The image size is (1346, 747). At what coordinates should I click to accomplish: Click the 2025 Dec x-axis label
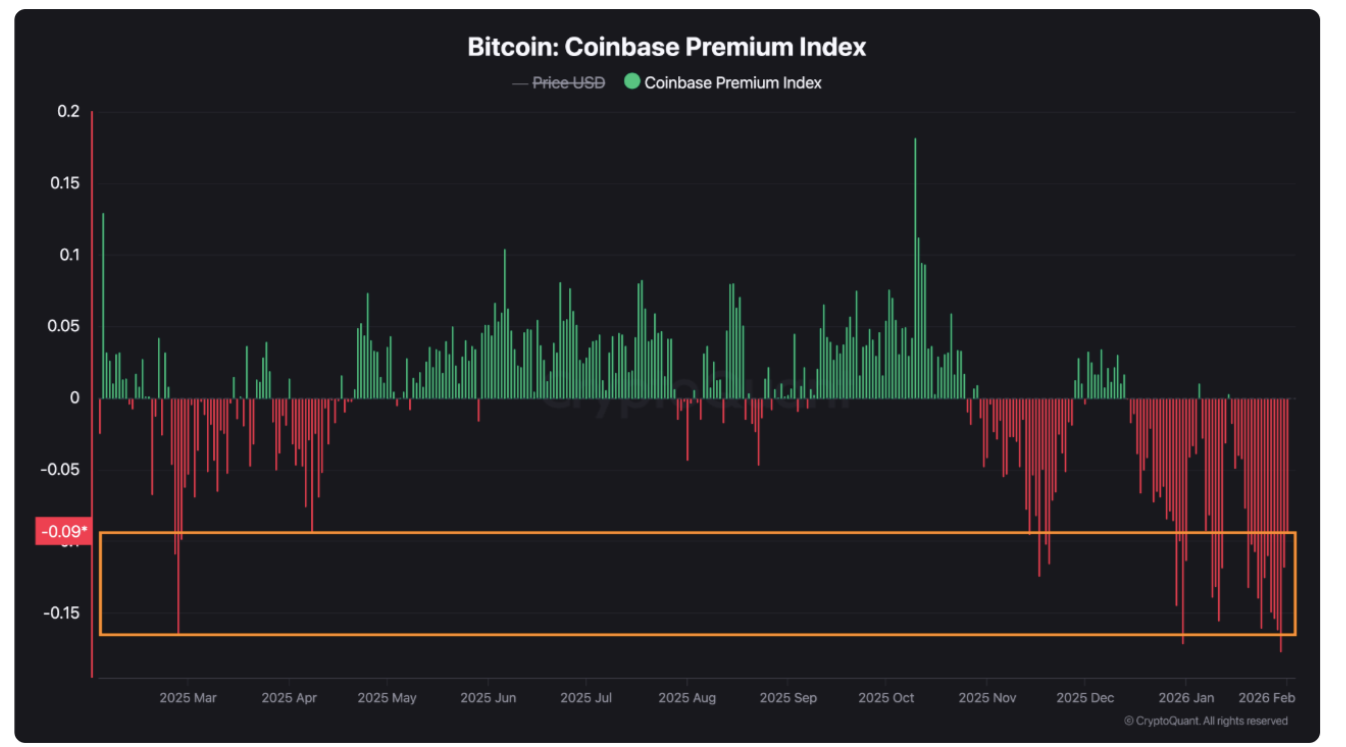[x=1085, y=697]
